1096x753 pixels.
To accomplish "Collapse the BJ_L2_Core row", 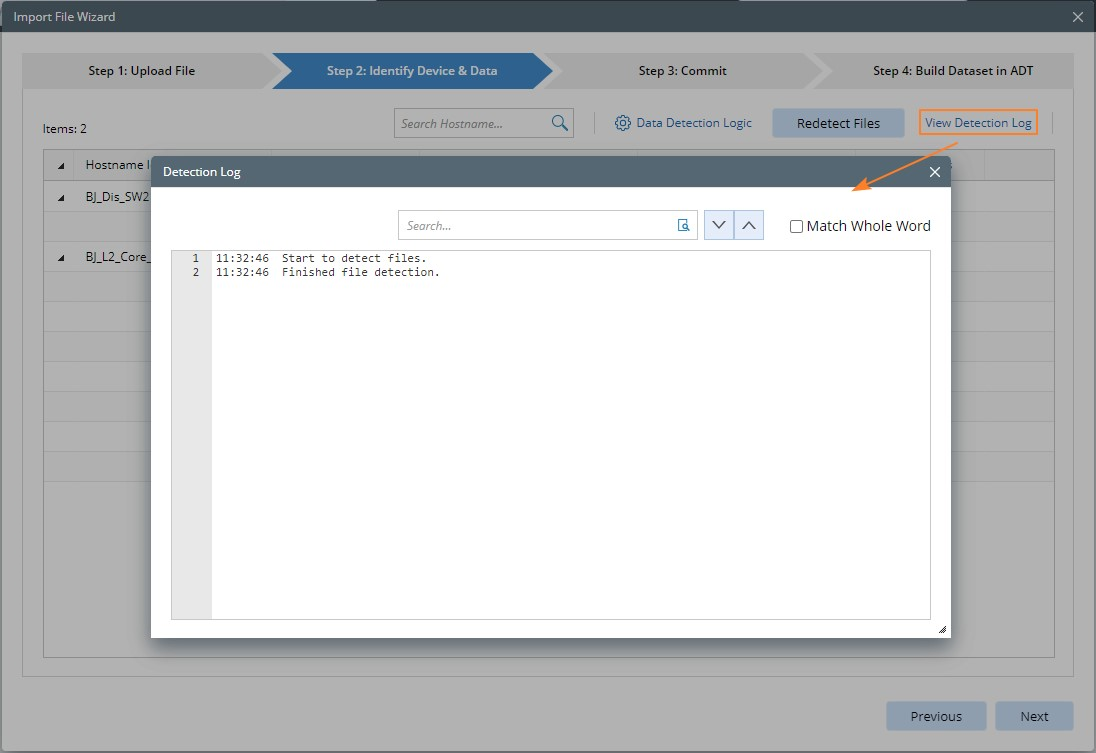I will 61,258.
